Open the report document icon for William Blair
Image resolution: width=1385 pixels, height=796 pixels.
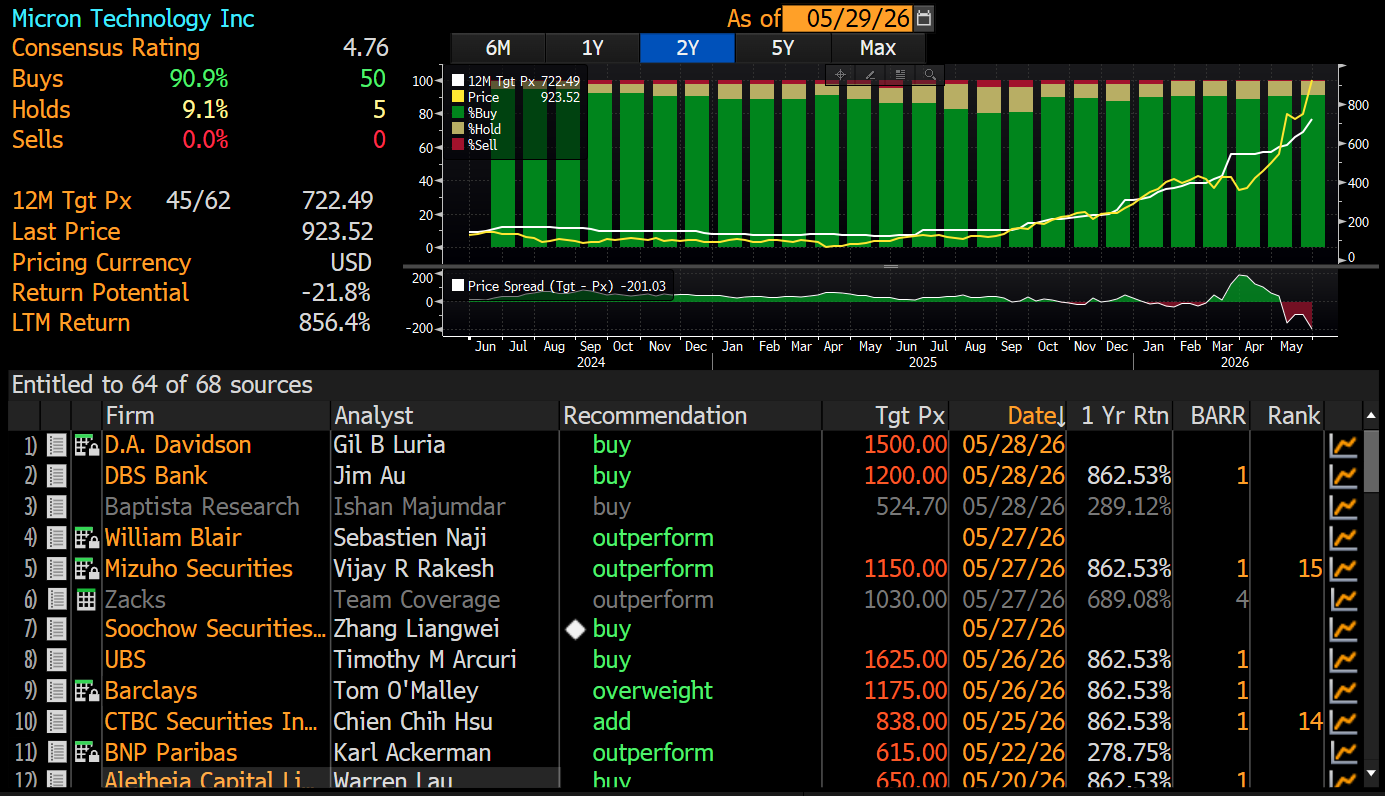coord(57,538)
